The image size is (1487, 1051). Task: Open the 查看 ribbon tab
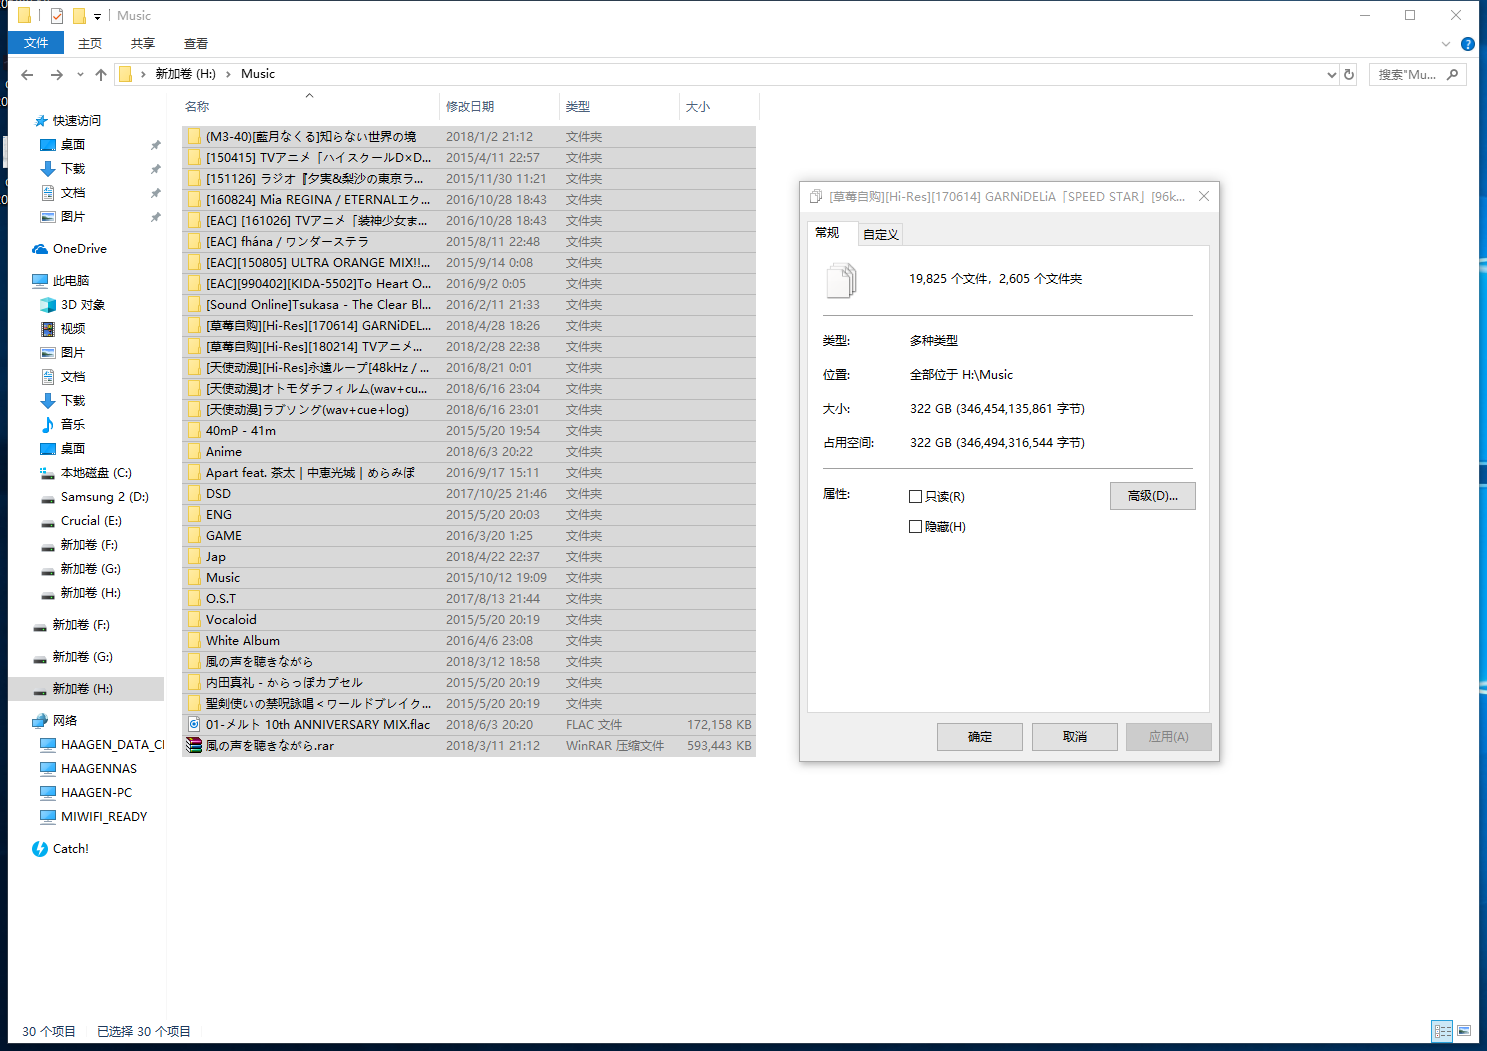(x=196, y=43)
